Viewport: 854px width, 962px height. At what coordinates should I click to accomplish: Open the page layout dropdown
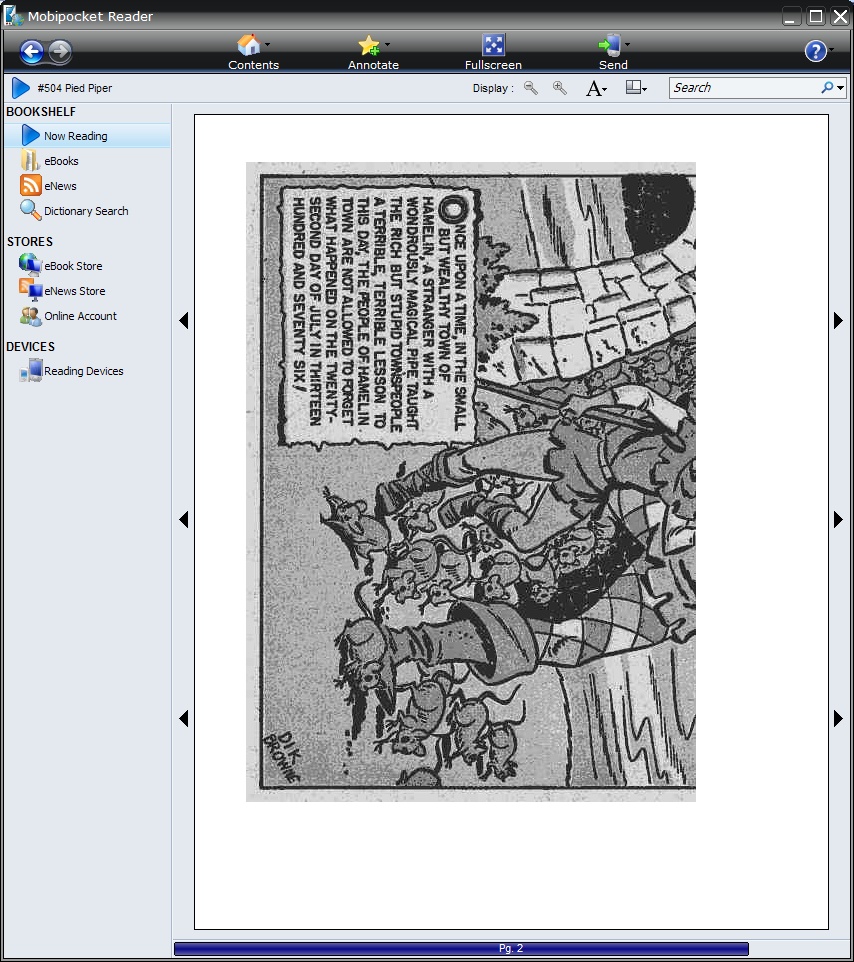636,88
